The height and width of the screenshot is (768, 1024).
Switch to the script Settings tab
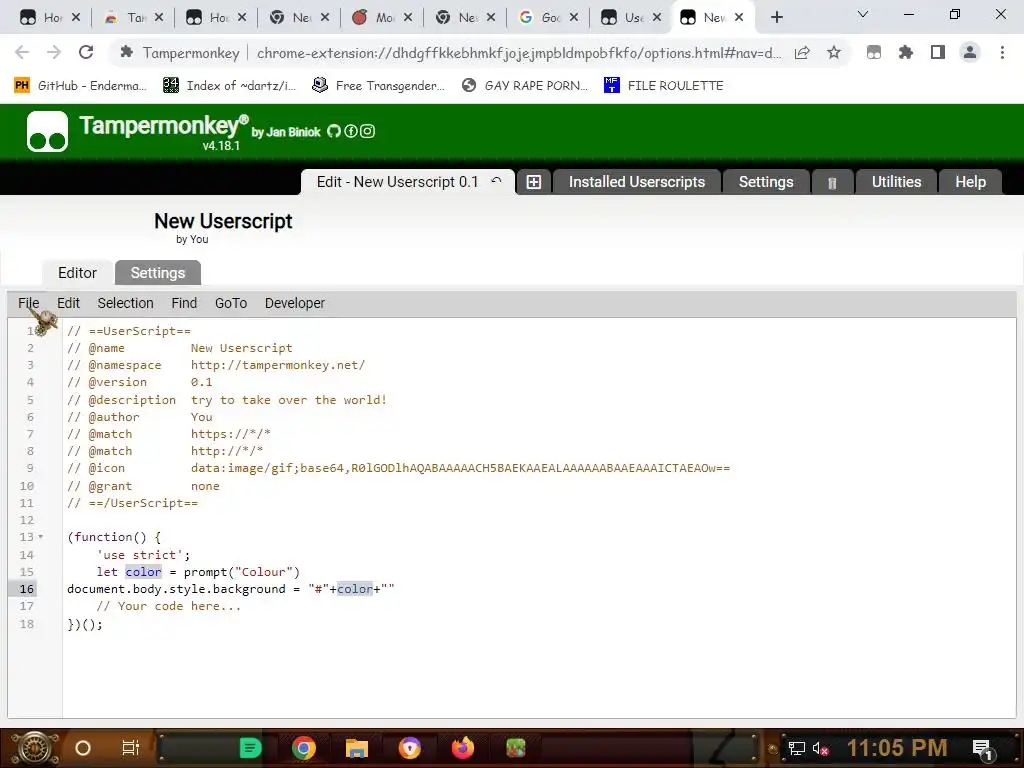click(157, 273)
